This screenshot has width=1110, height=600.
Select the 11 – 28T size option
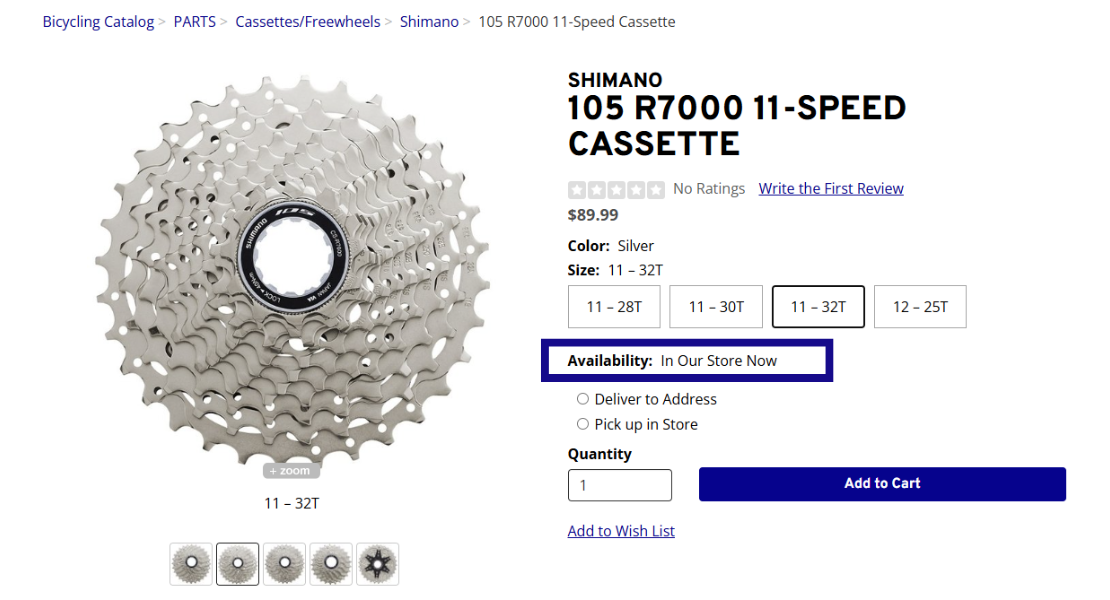pyautogui.click(x=613, y=306)
